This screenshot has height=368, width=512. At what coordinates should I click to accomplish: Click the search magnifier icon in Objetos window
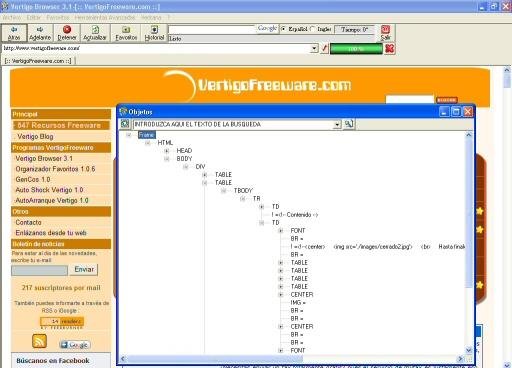coord(349,124)
